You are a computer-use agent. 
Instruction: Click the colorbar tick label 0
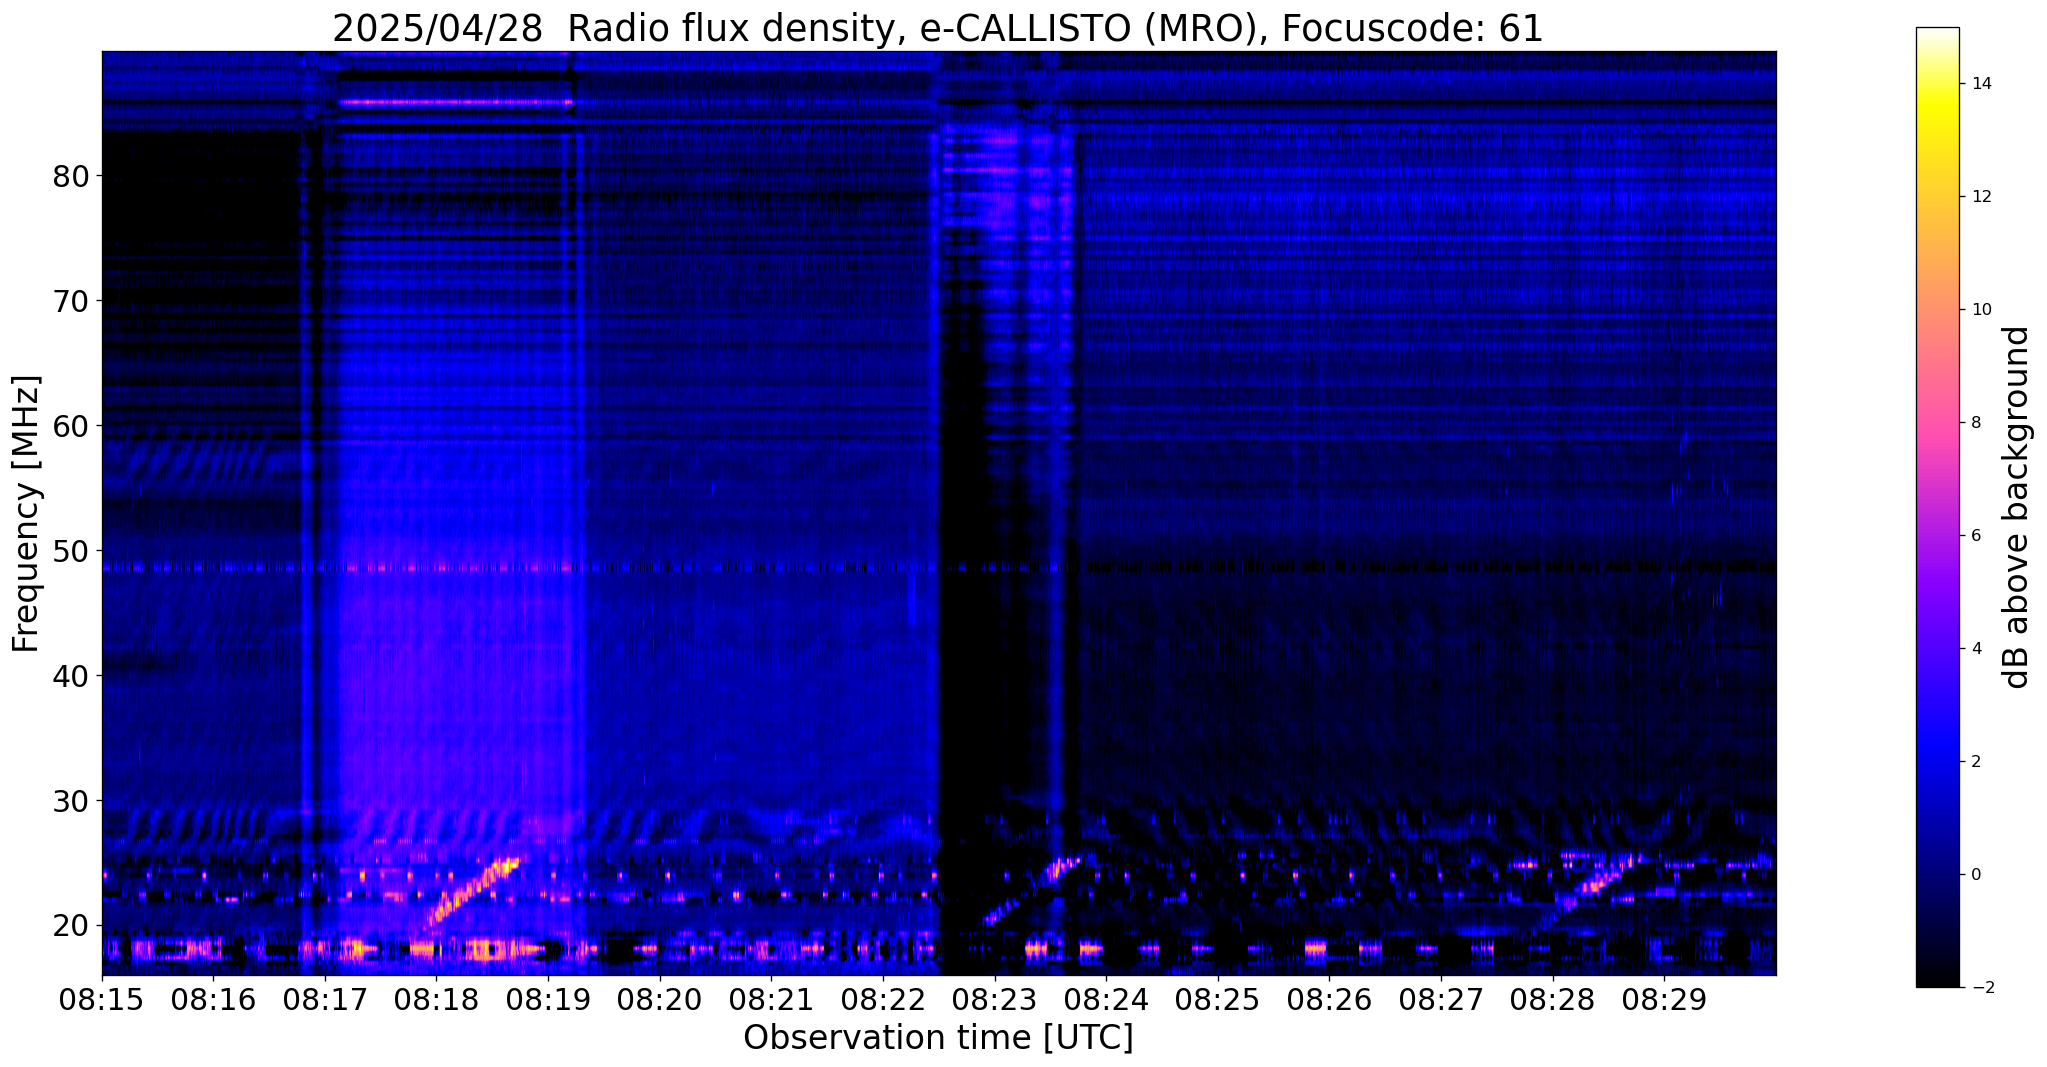click(1974, 875)
